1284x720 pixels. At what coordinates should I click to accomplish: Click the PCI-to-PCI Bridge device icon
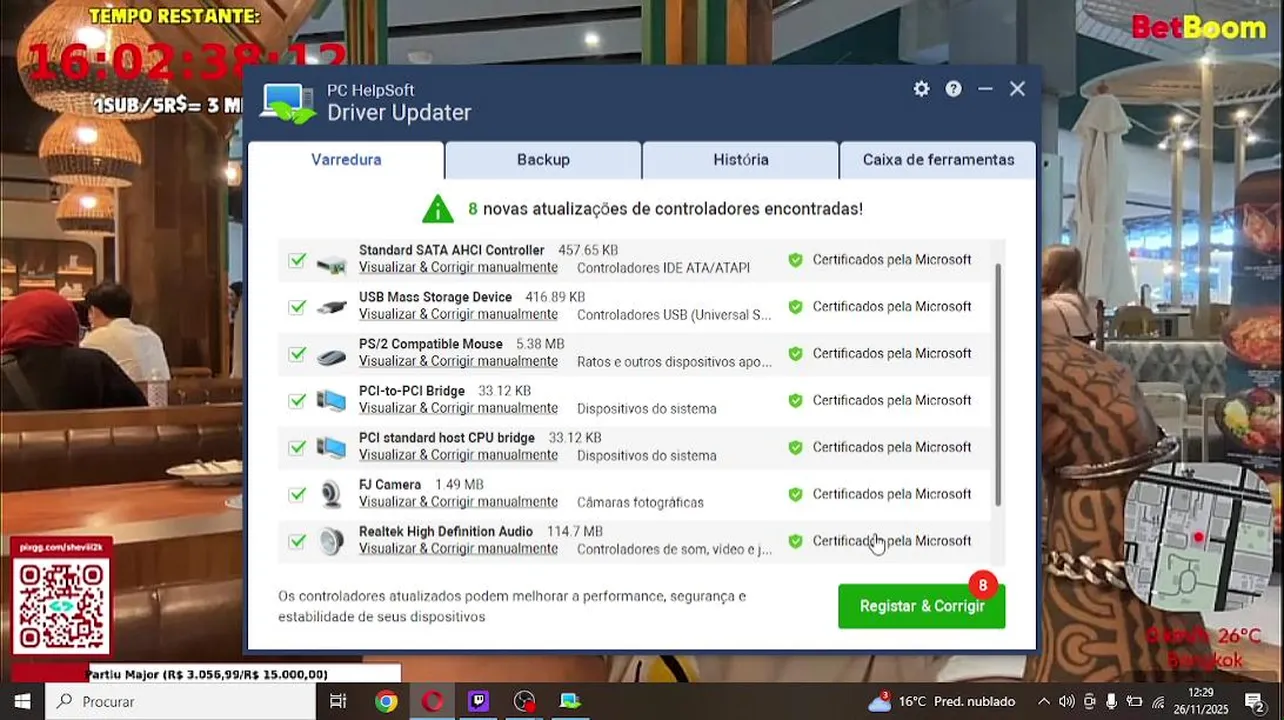point(331,401)
